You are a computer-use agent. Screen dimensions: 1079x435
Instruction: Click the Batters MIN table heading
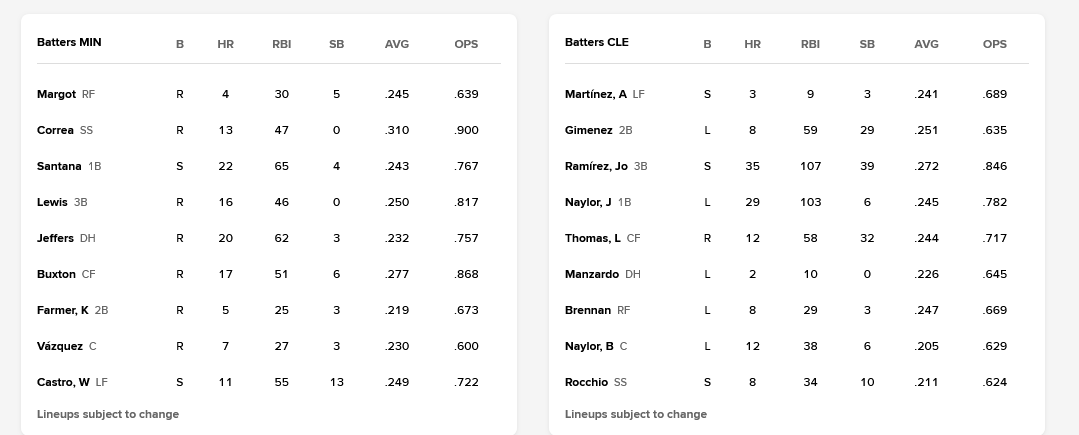[x=69, y=43]
